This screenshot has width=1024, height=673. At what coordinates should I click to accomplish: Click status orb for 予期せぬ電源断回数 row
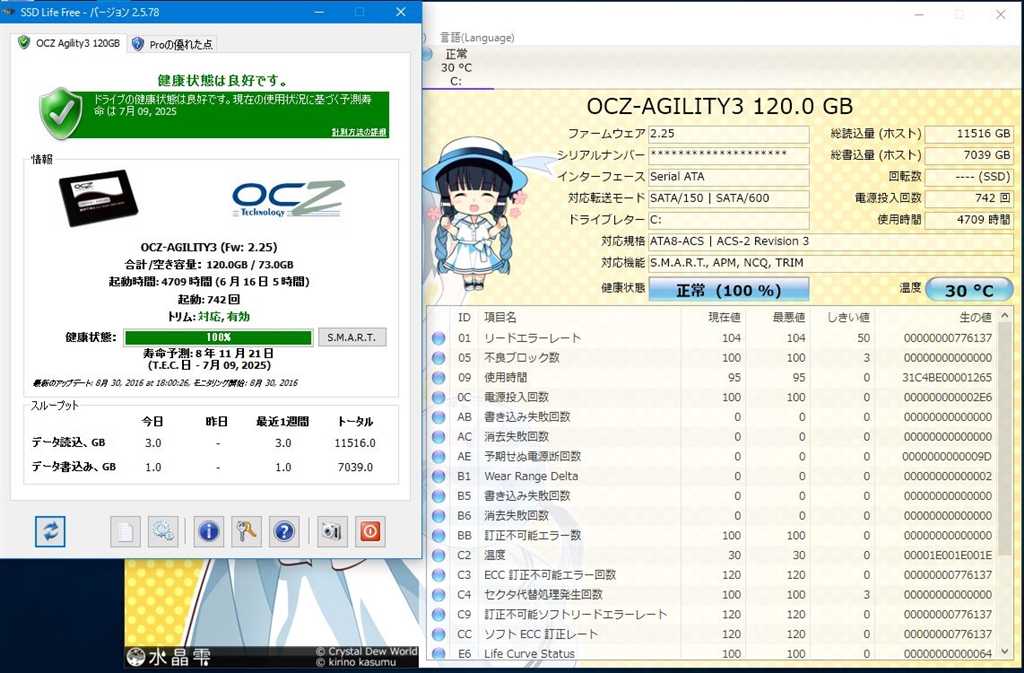pyautogui.click(x=438, y=456)
